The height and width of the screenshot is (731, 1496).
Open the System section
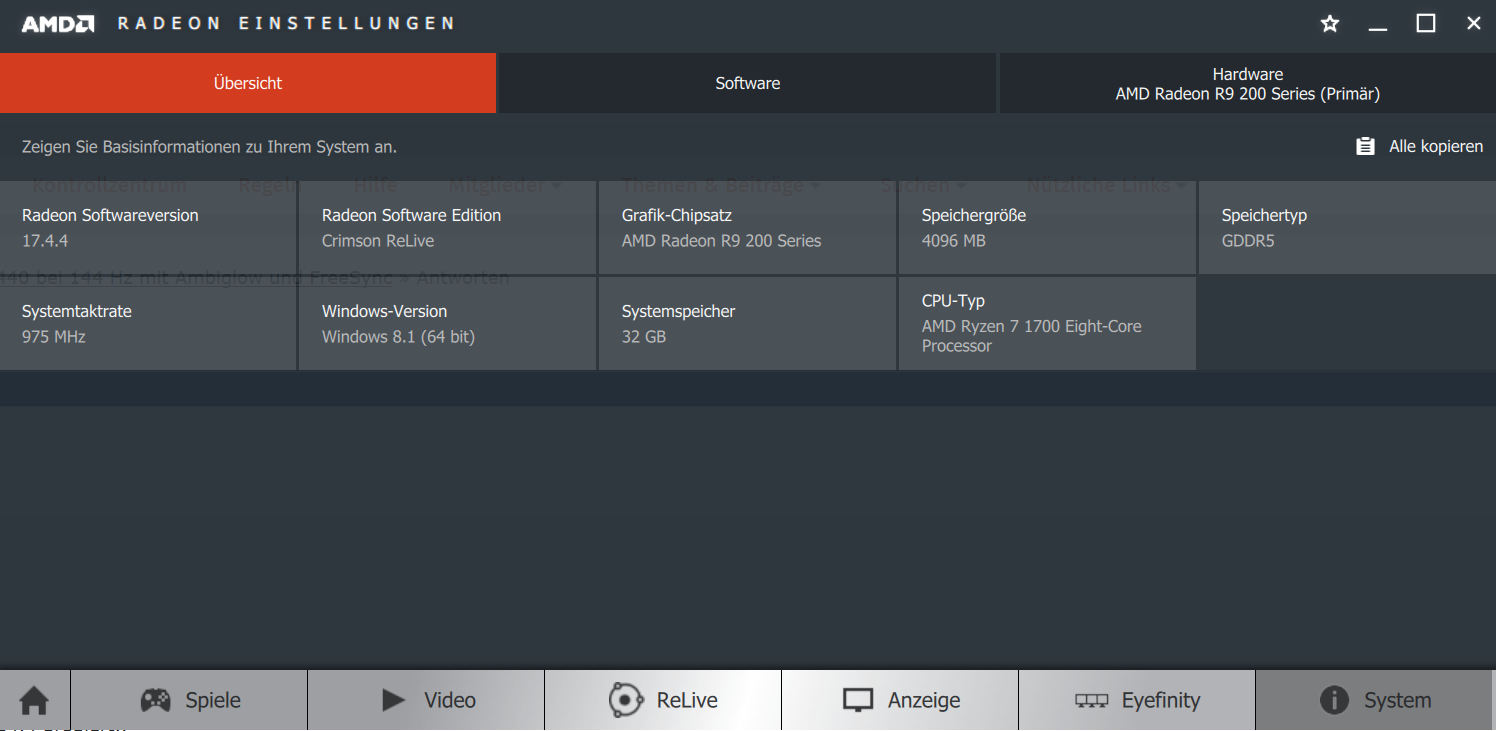coord(1375,700)
